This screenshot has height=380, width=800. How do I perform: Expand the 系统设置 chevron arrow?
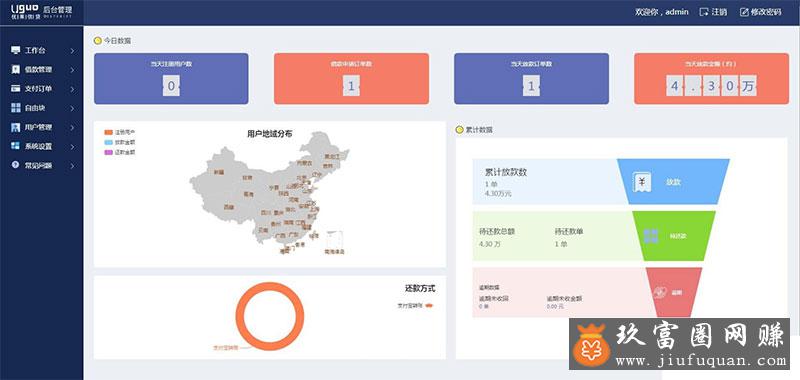72,146
